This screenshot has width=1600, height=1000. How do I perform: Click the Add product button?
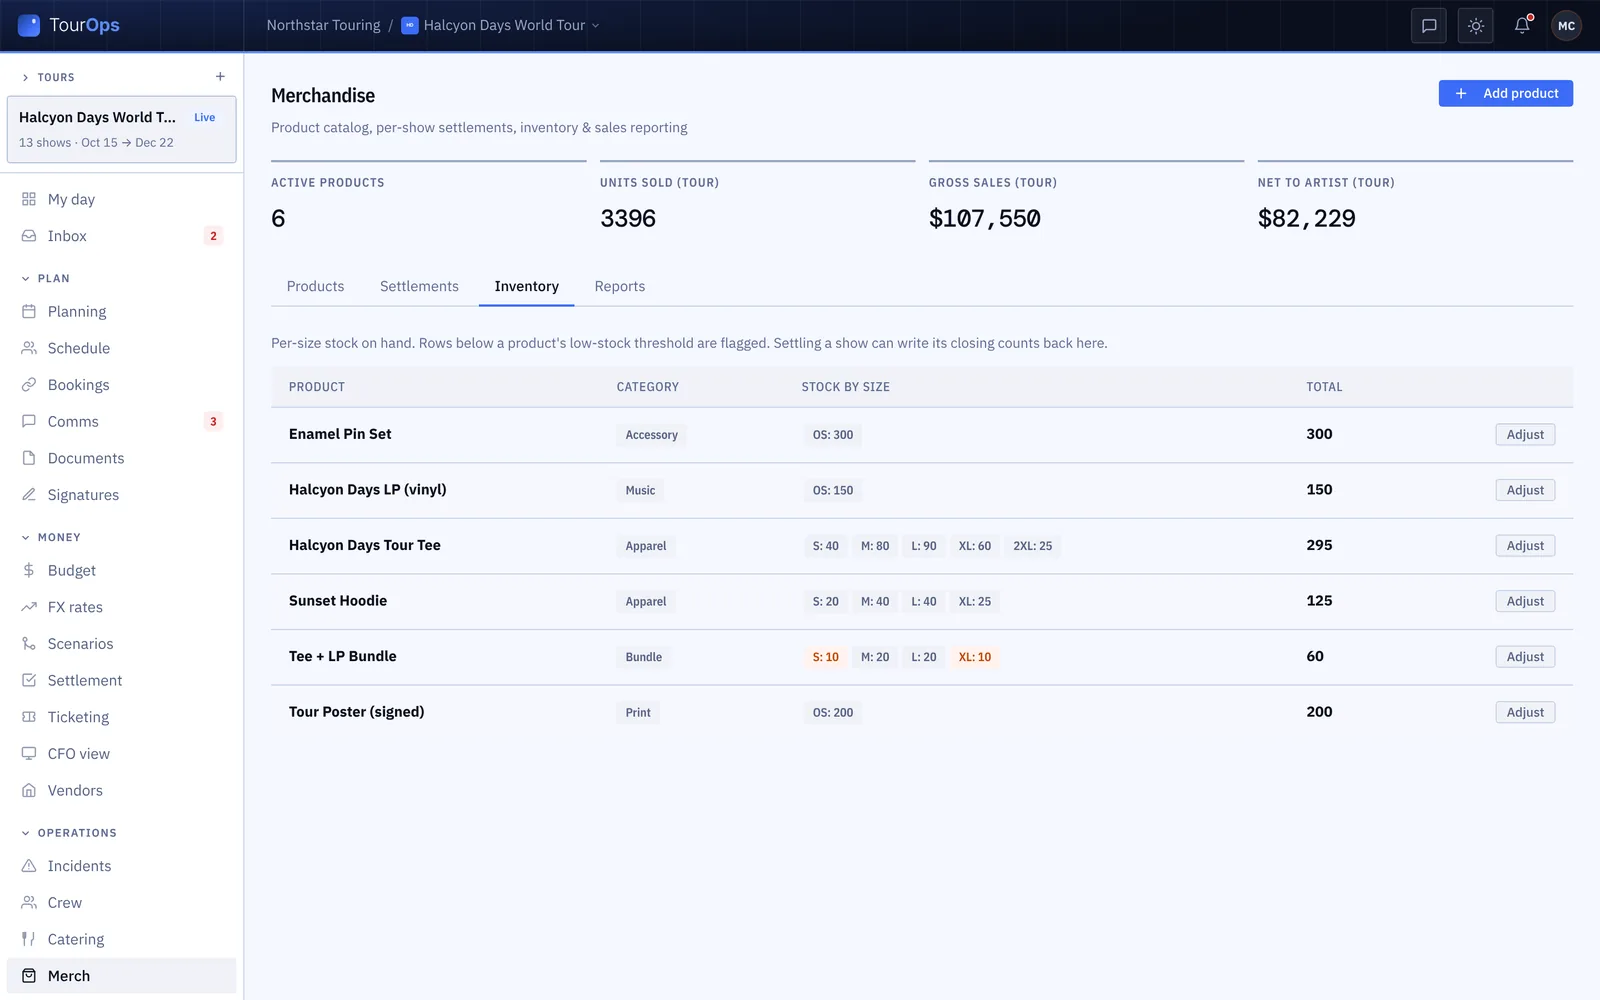tap(1505, 93)
